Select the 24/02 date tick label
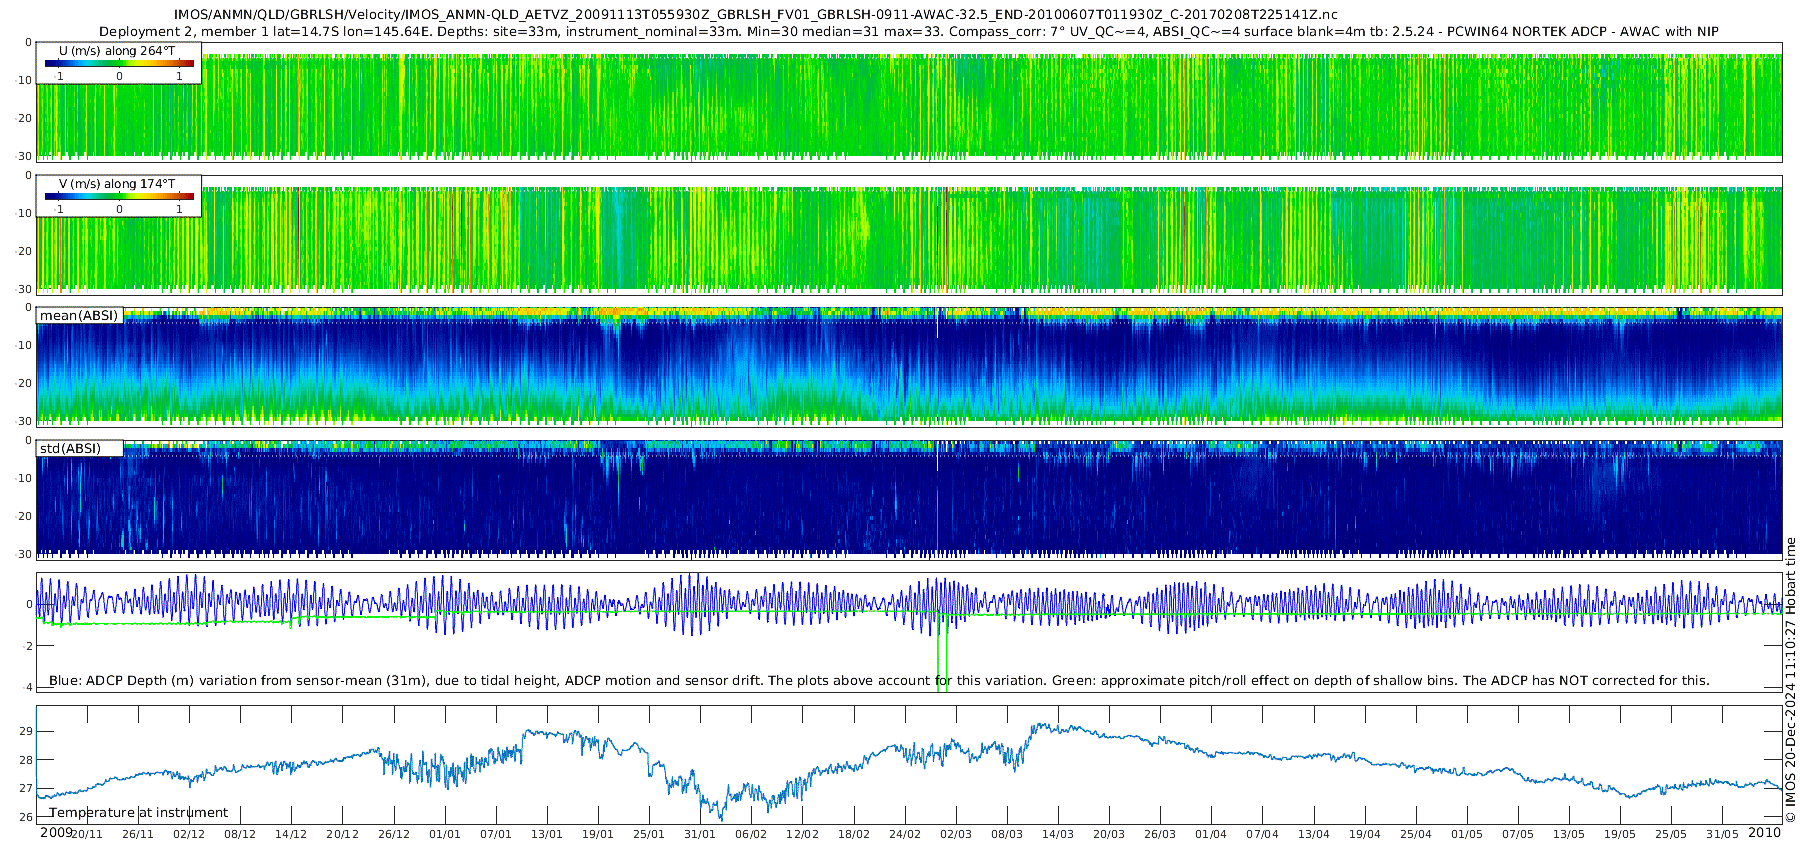Viewport: 1800px width, 850px height. (x=905, y=834)
